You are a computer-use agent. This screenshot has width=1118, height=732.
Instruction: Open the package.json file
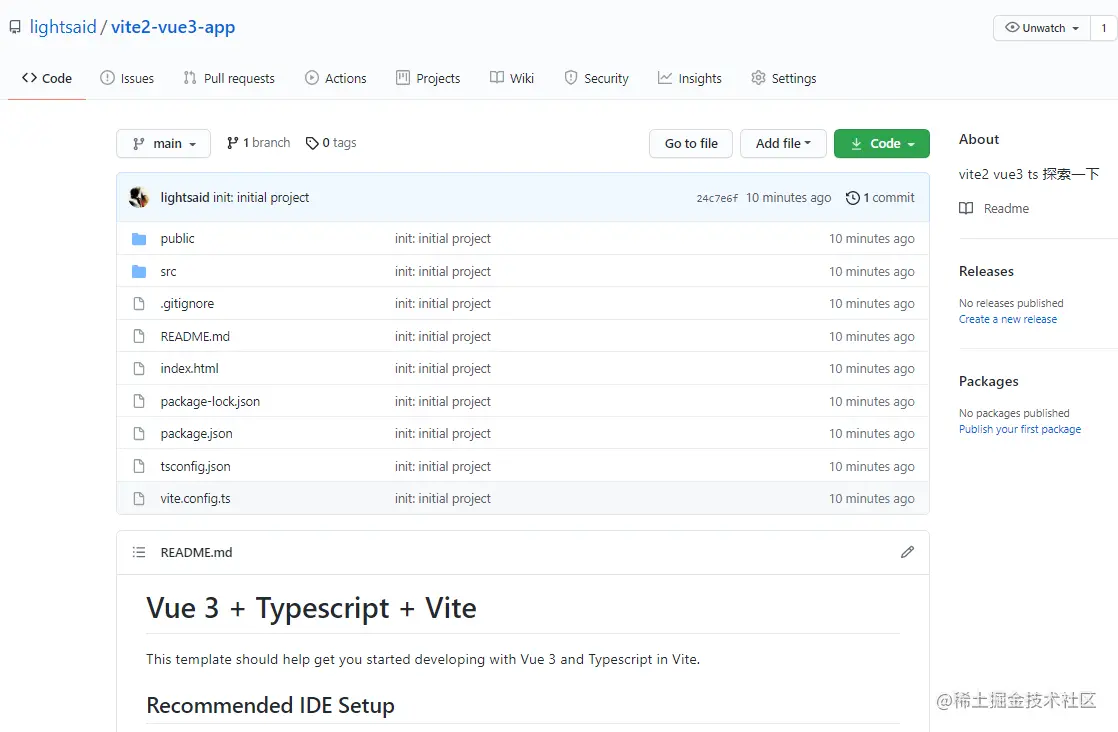coord(196,433)
